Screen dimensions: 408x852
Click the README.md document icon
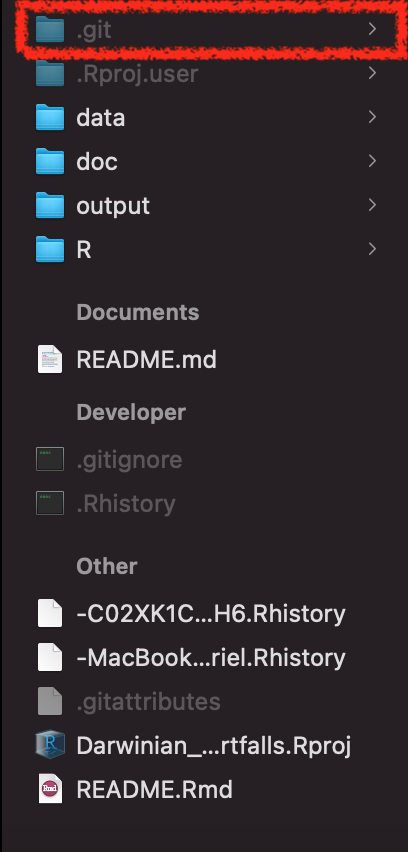(x=50, y=359)
